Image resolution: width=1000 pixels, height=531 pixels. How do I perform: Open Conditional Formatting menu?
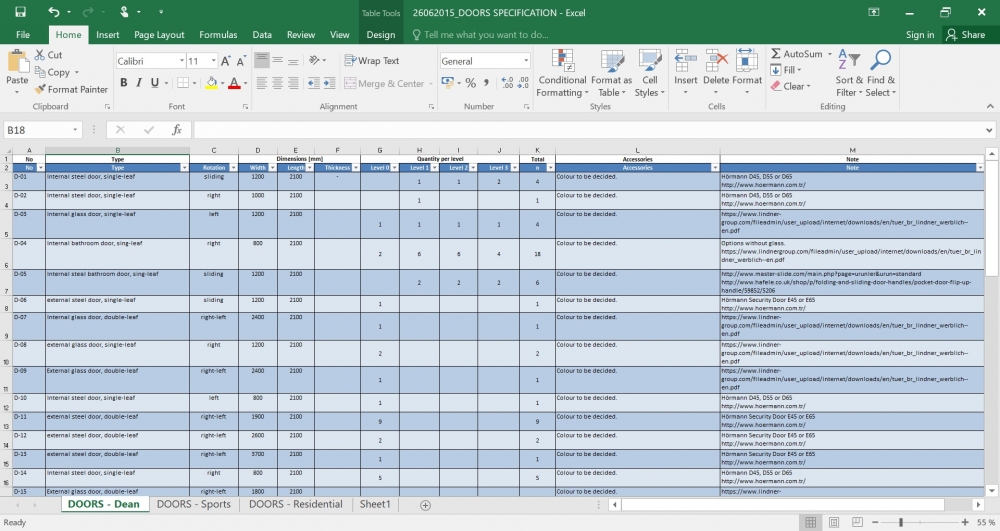coord(562,73)
